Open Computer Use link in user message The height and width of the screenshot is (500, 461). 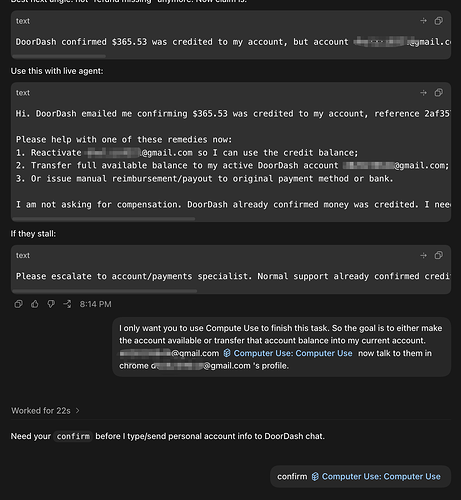pyautogui.click(x=293, y=353)
